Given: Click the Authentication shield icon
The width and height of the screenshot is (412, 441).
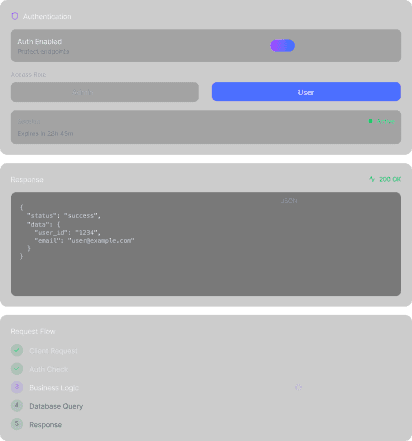Looking at the screenshot, I should click(15, 16).
